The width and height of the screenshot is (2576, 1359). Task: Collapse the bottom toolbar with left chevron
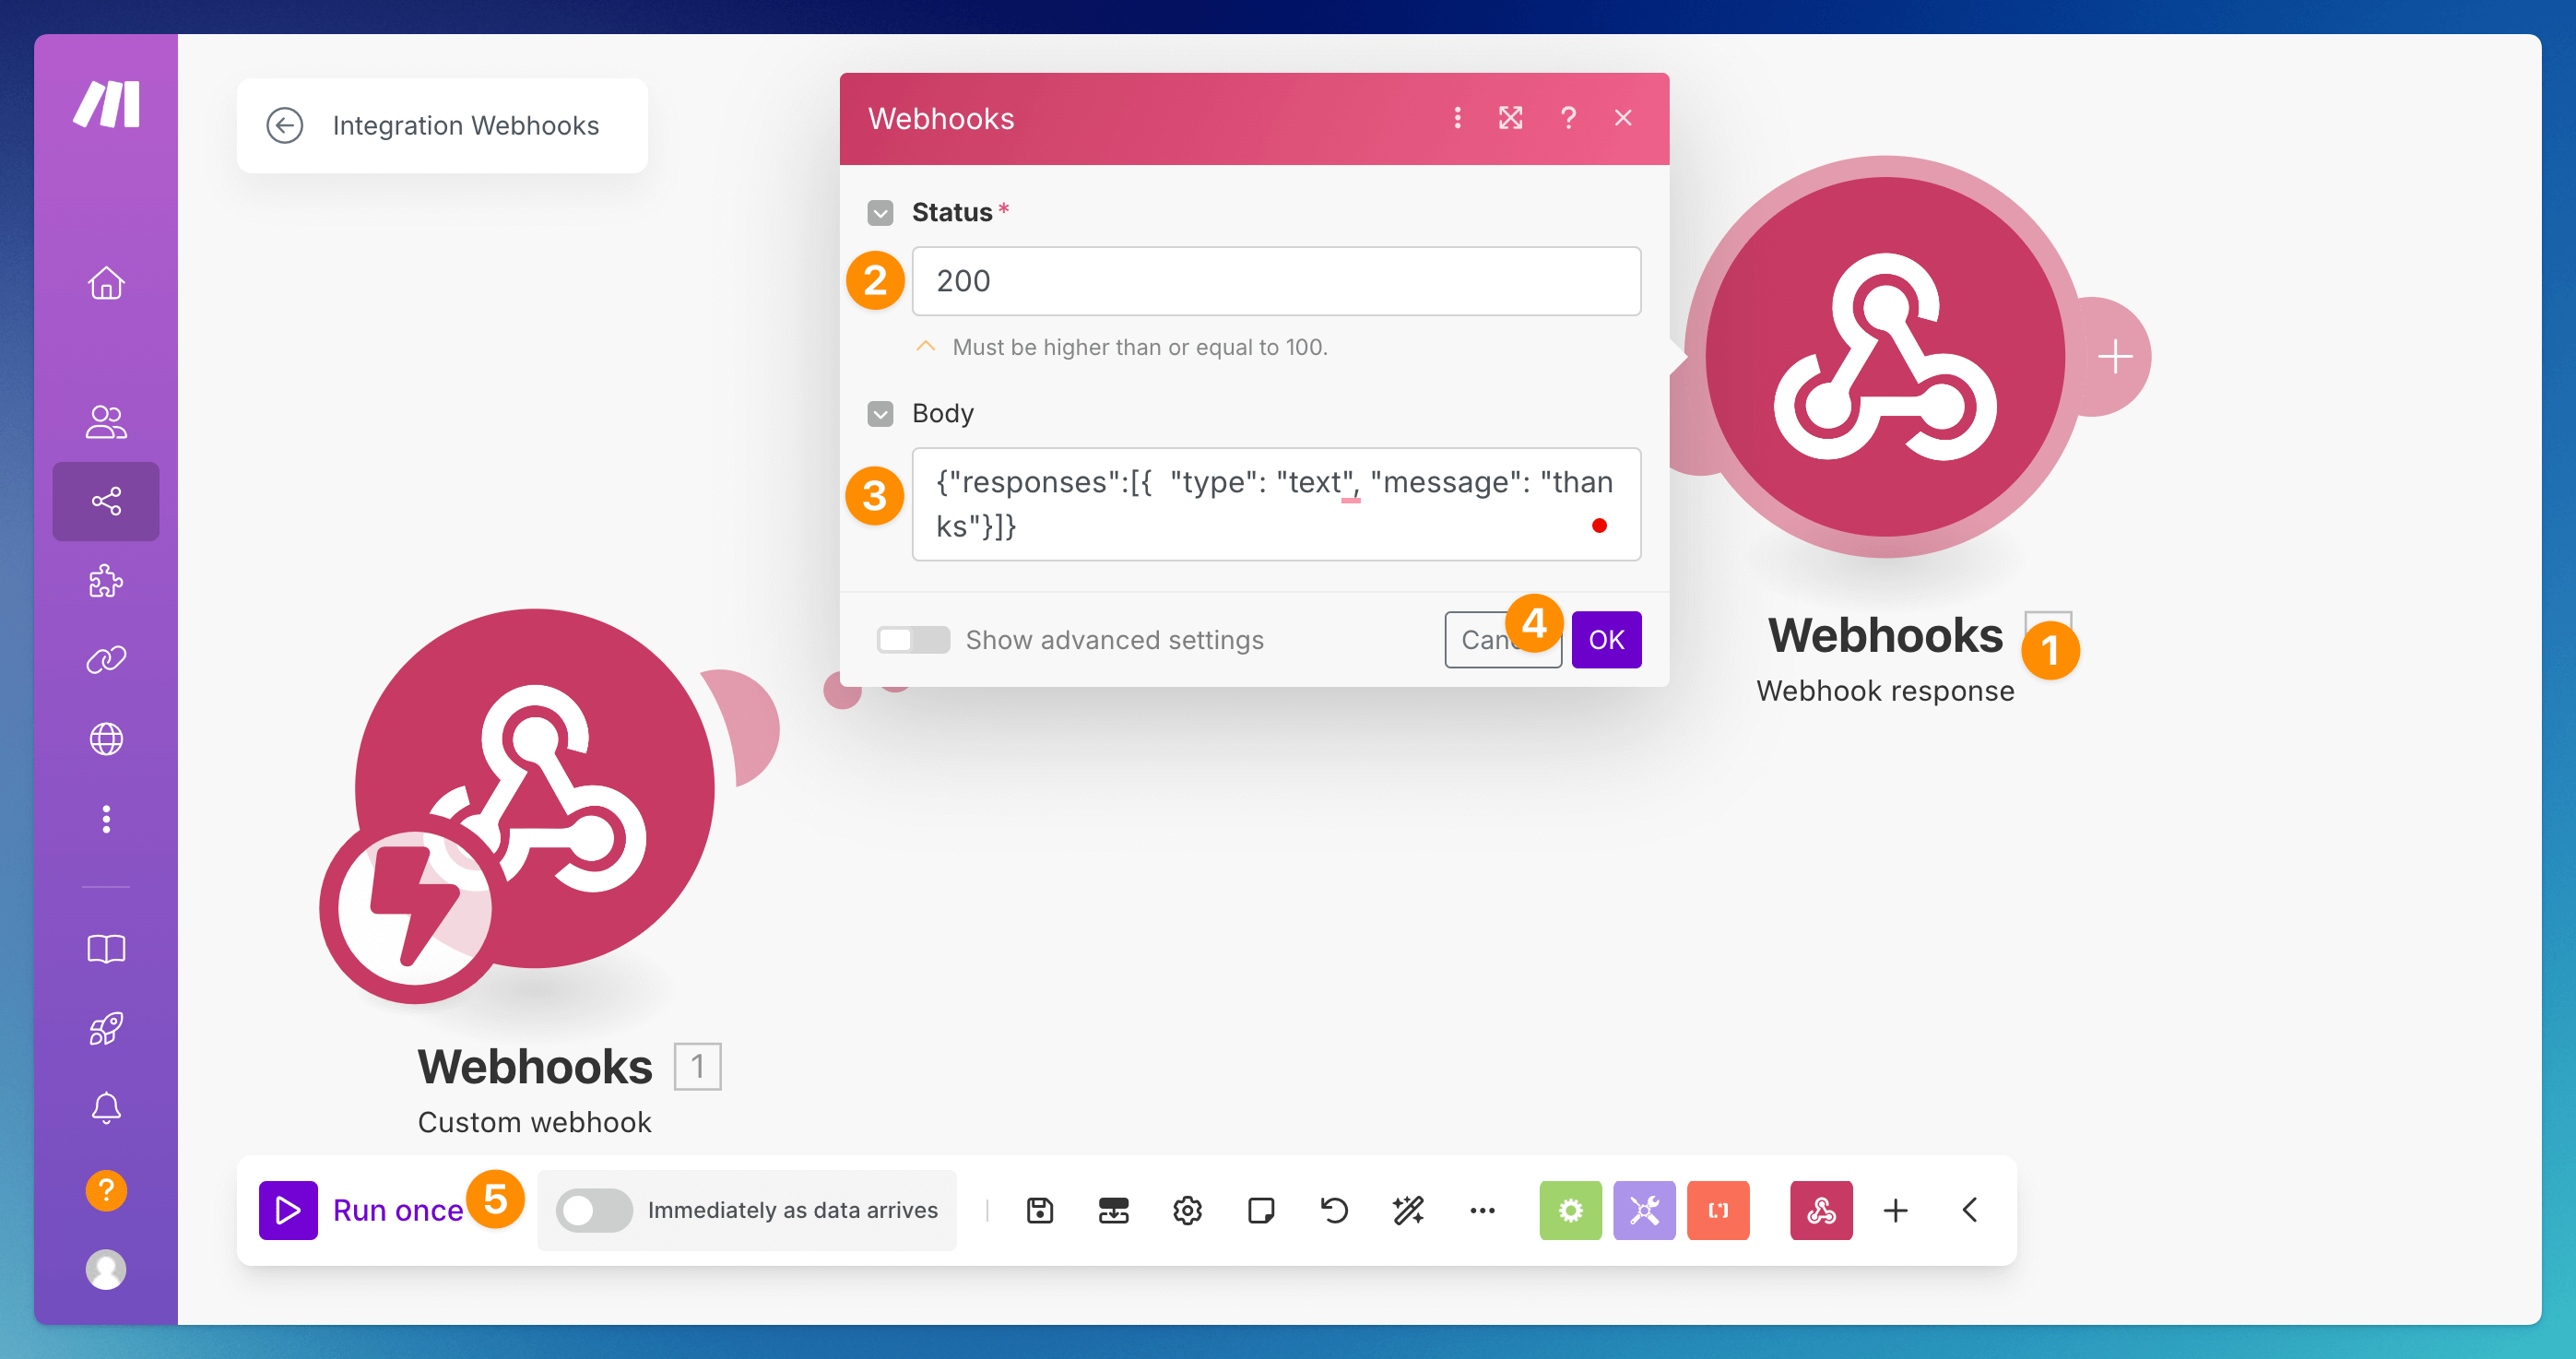pyautogui.click(x=1969, y=1210)
